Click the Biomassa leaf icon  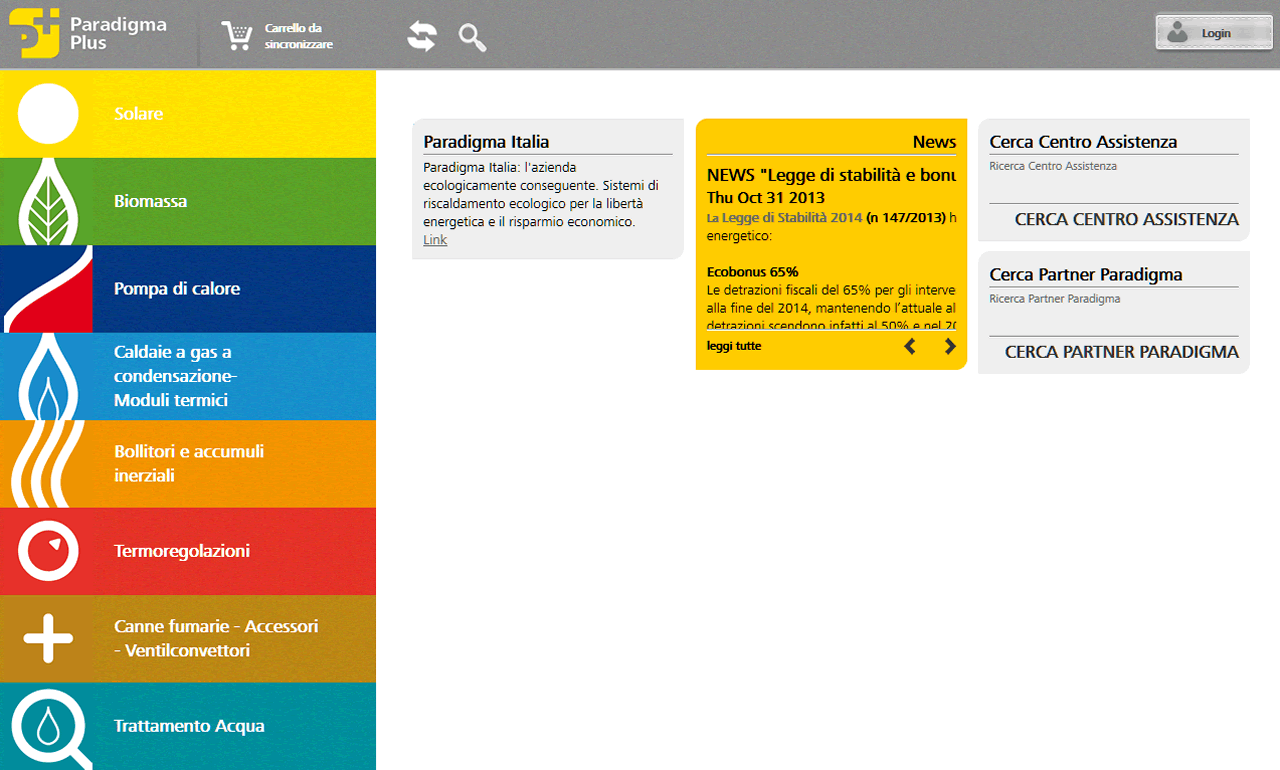[48, 202]
